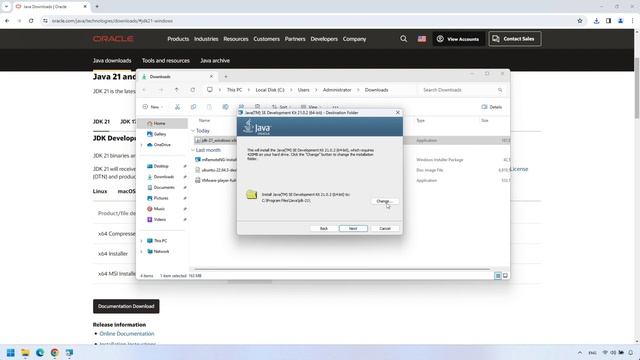Click the Paste icon in Explorer toolbar
640x360 pixels.
click(209, 107)
